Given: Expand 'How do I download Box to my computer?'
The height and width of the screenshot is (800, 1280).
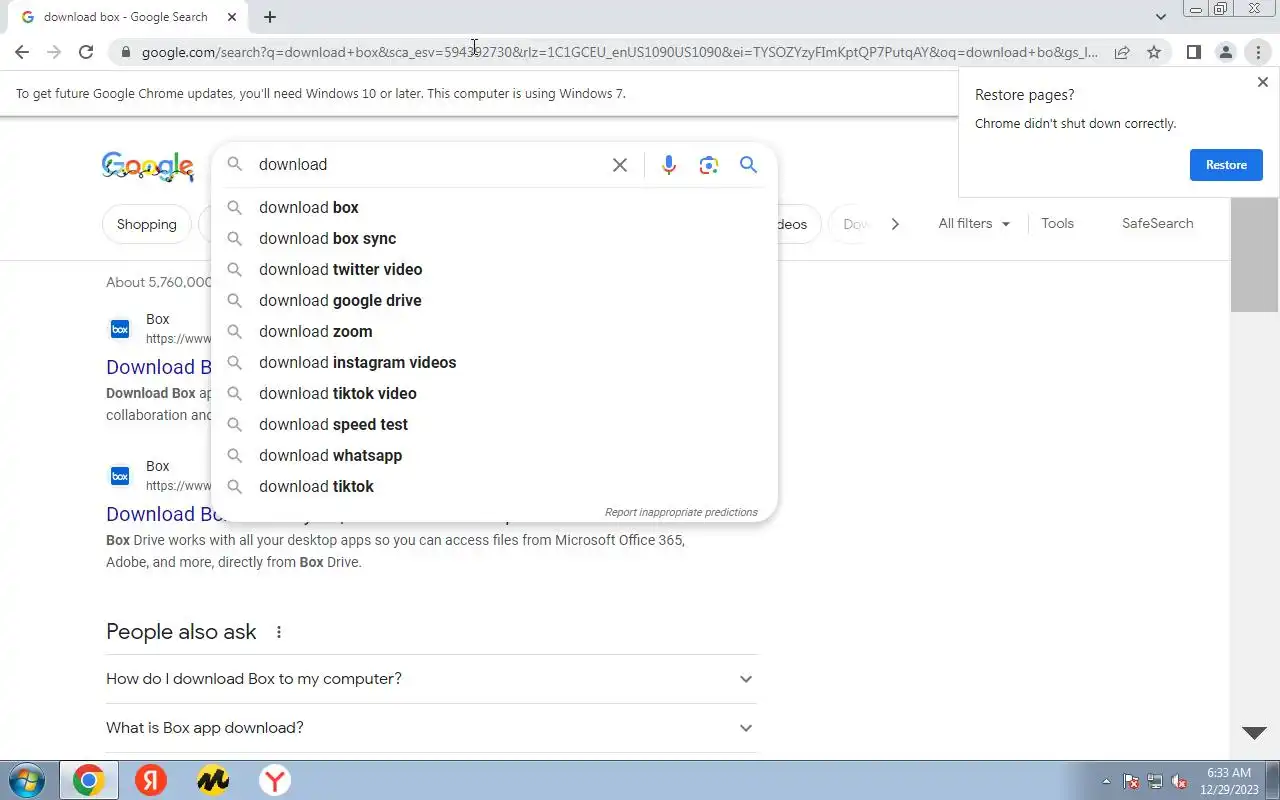Looking at the screenshot, I should (431, 679).
